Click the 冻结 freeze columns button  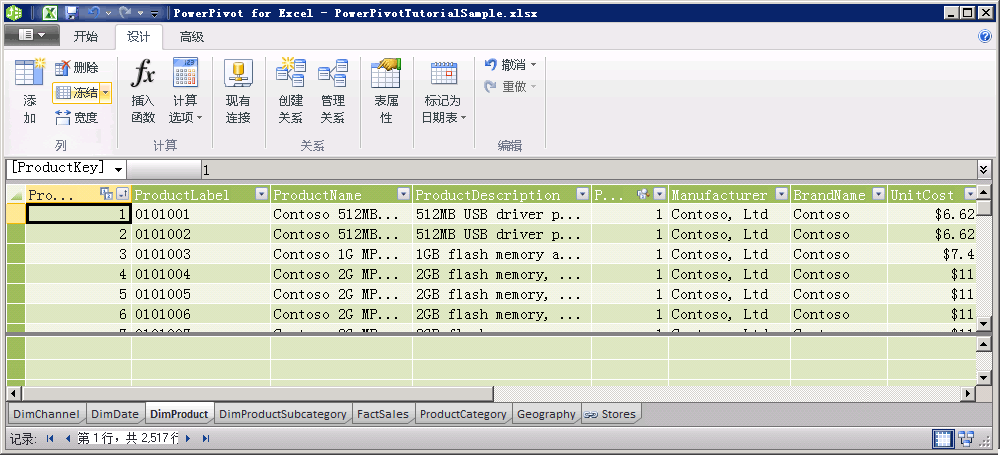pyautogui.click(x=76, y=93)
